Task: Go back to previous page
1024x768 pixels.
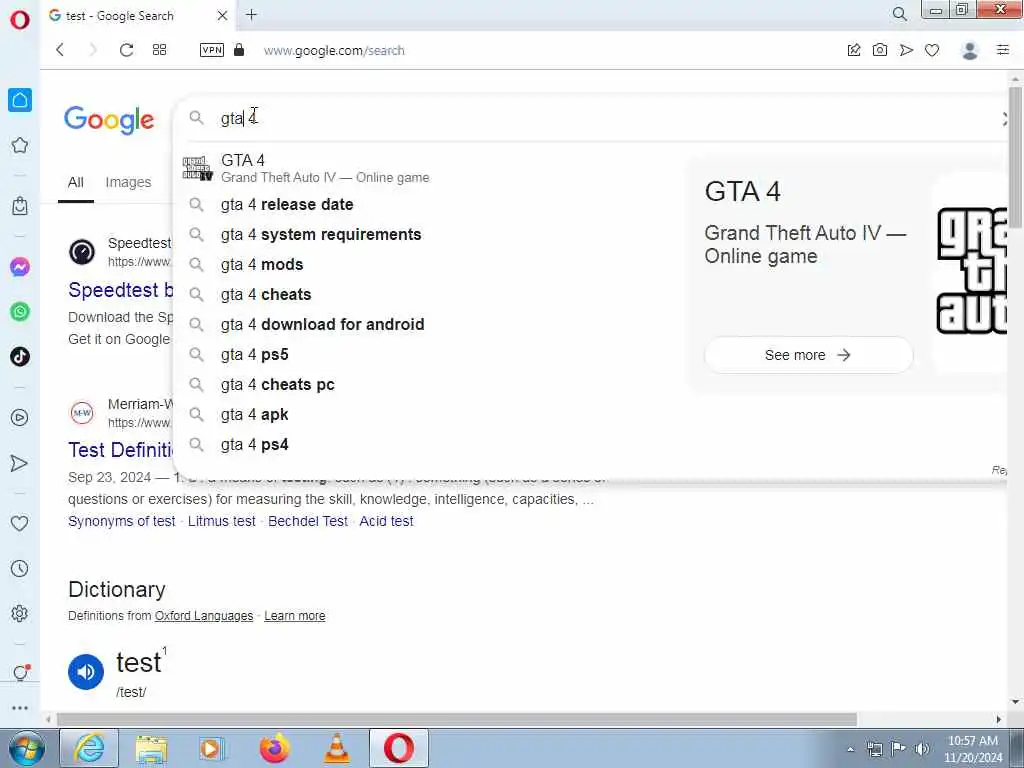Action: coord(60,50)
